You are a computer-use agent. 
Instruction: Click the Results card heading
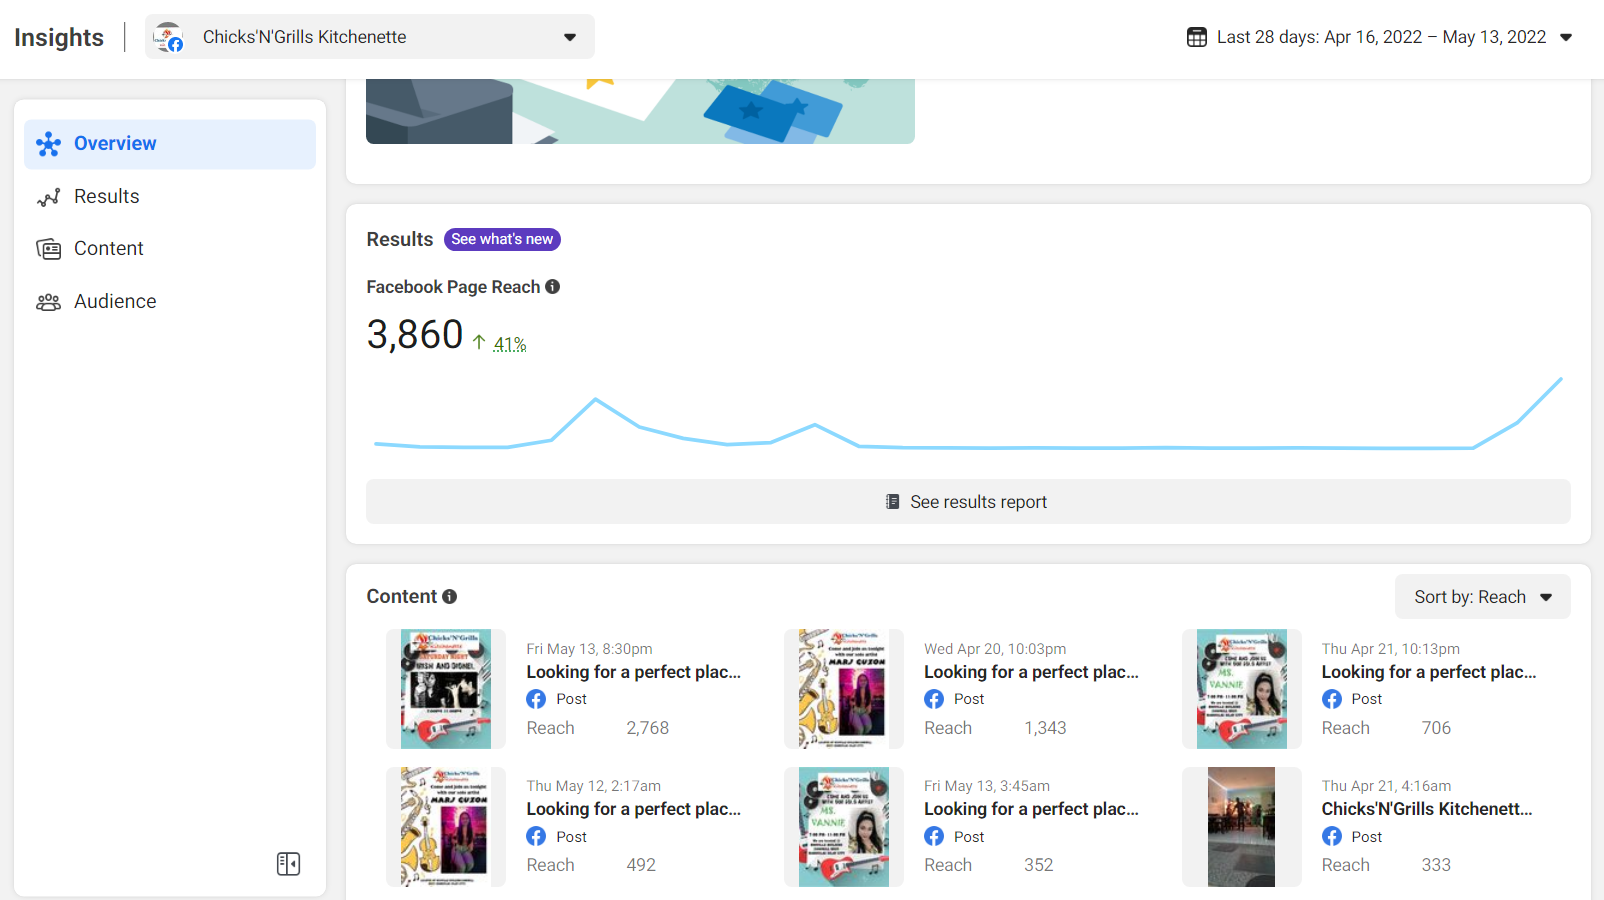pos(400,240)
